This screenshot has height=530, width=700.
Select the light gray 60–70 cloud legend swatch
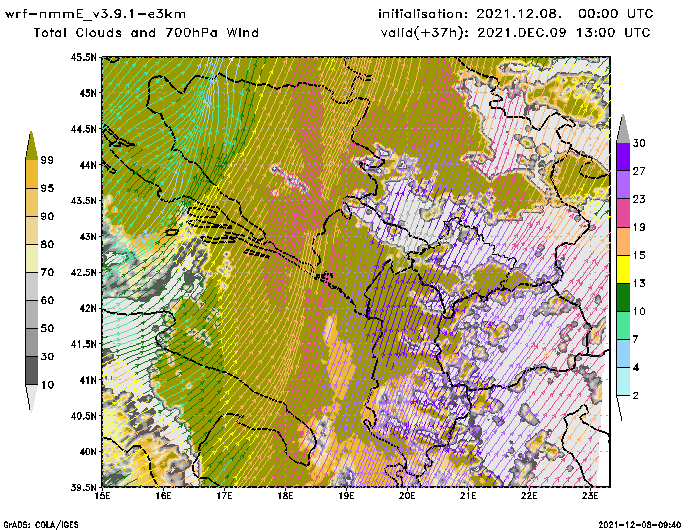[32, 287]
